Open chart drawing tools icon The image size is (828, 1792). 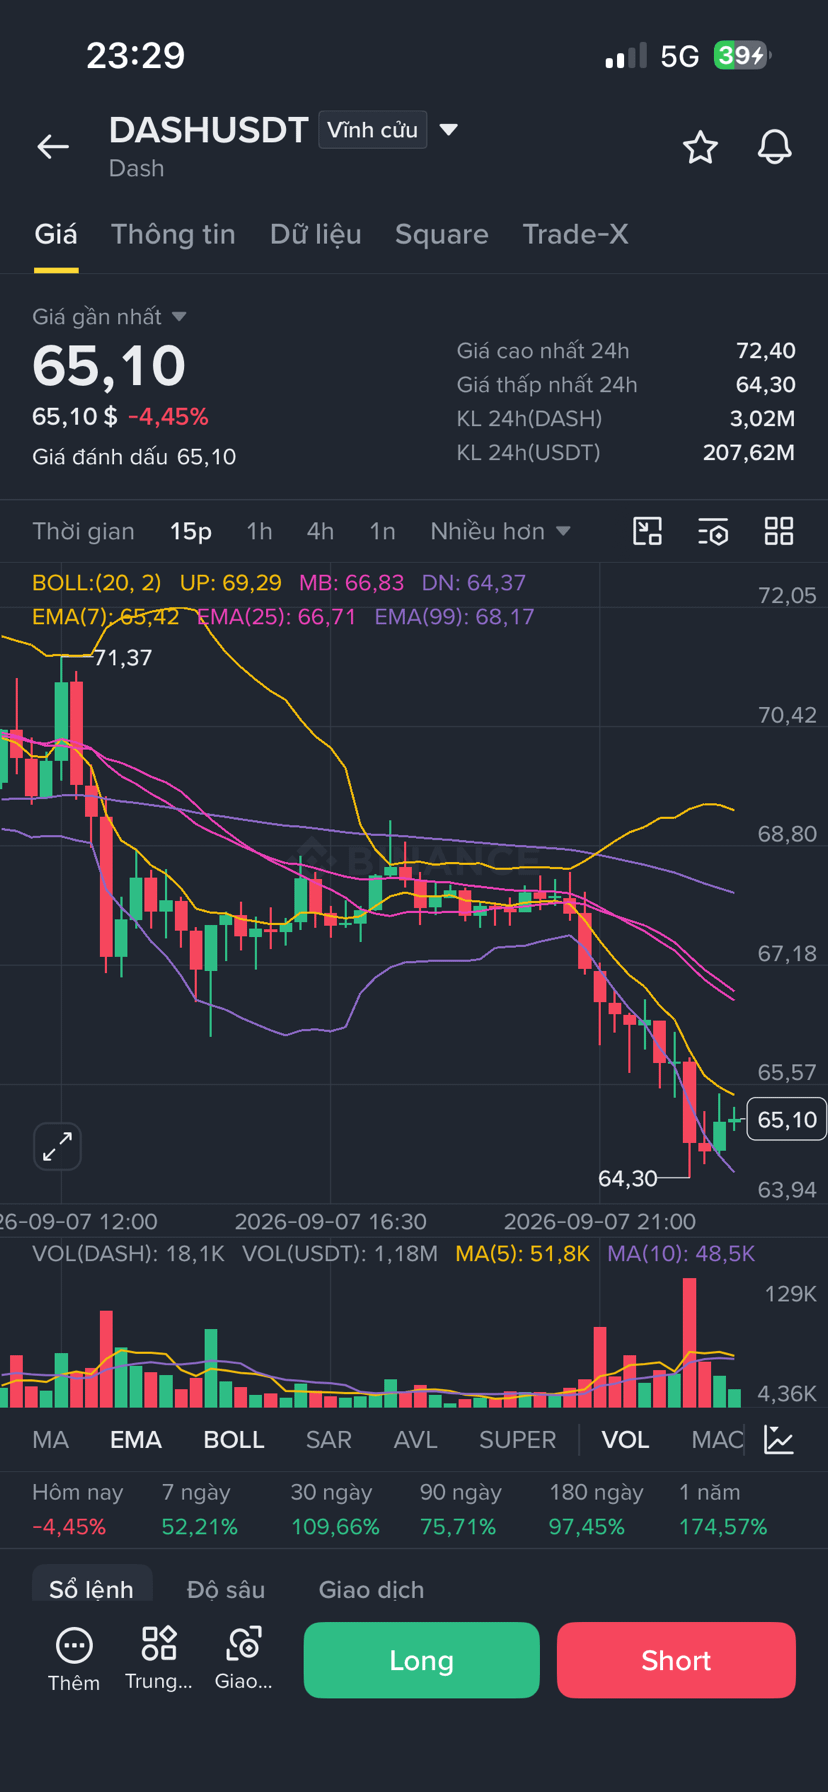click(x=648, y=531)
